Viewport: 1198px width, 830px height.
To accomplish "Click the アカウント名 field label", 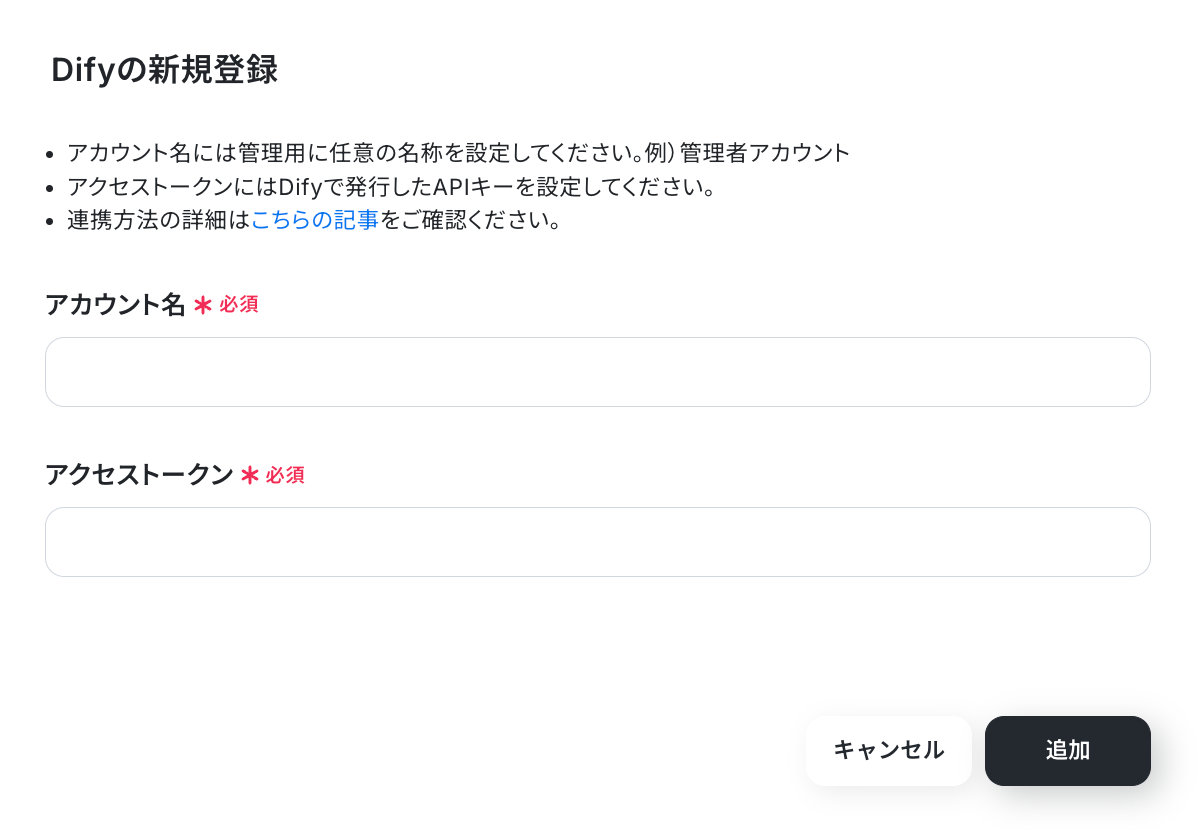I will click(x=115, y=304).
